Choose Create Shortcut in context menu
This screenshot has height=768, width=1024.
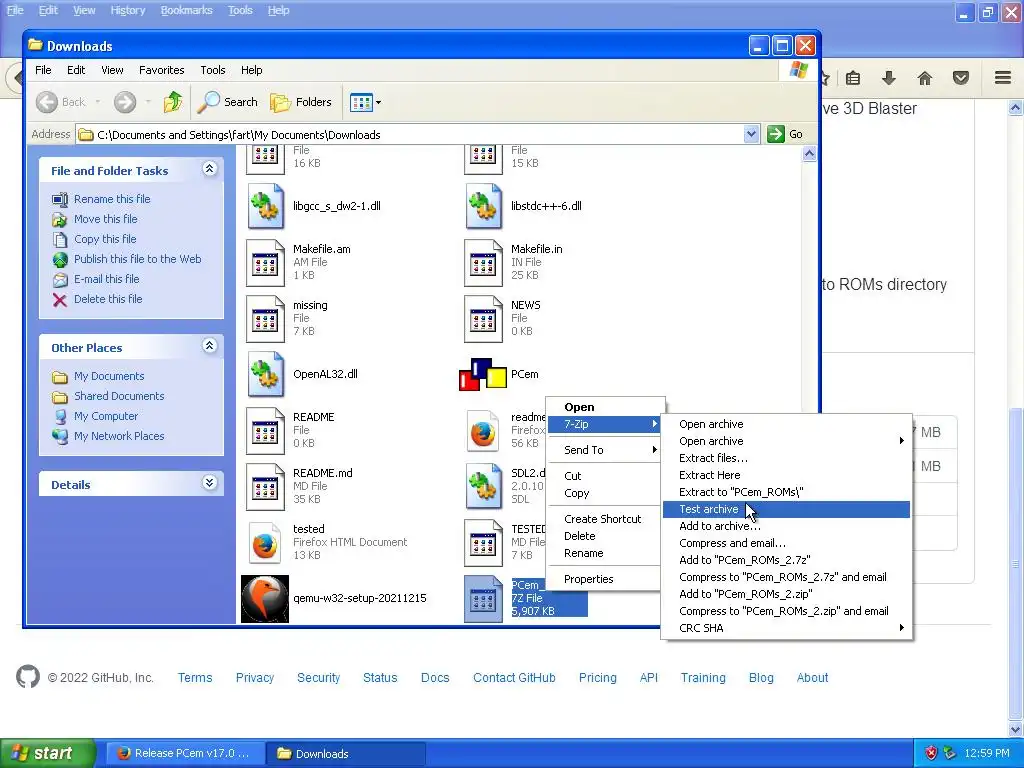pos(604,519)
